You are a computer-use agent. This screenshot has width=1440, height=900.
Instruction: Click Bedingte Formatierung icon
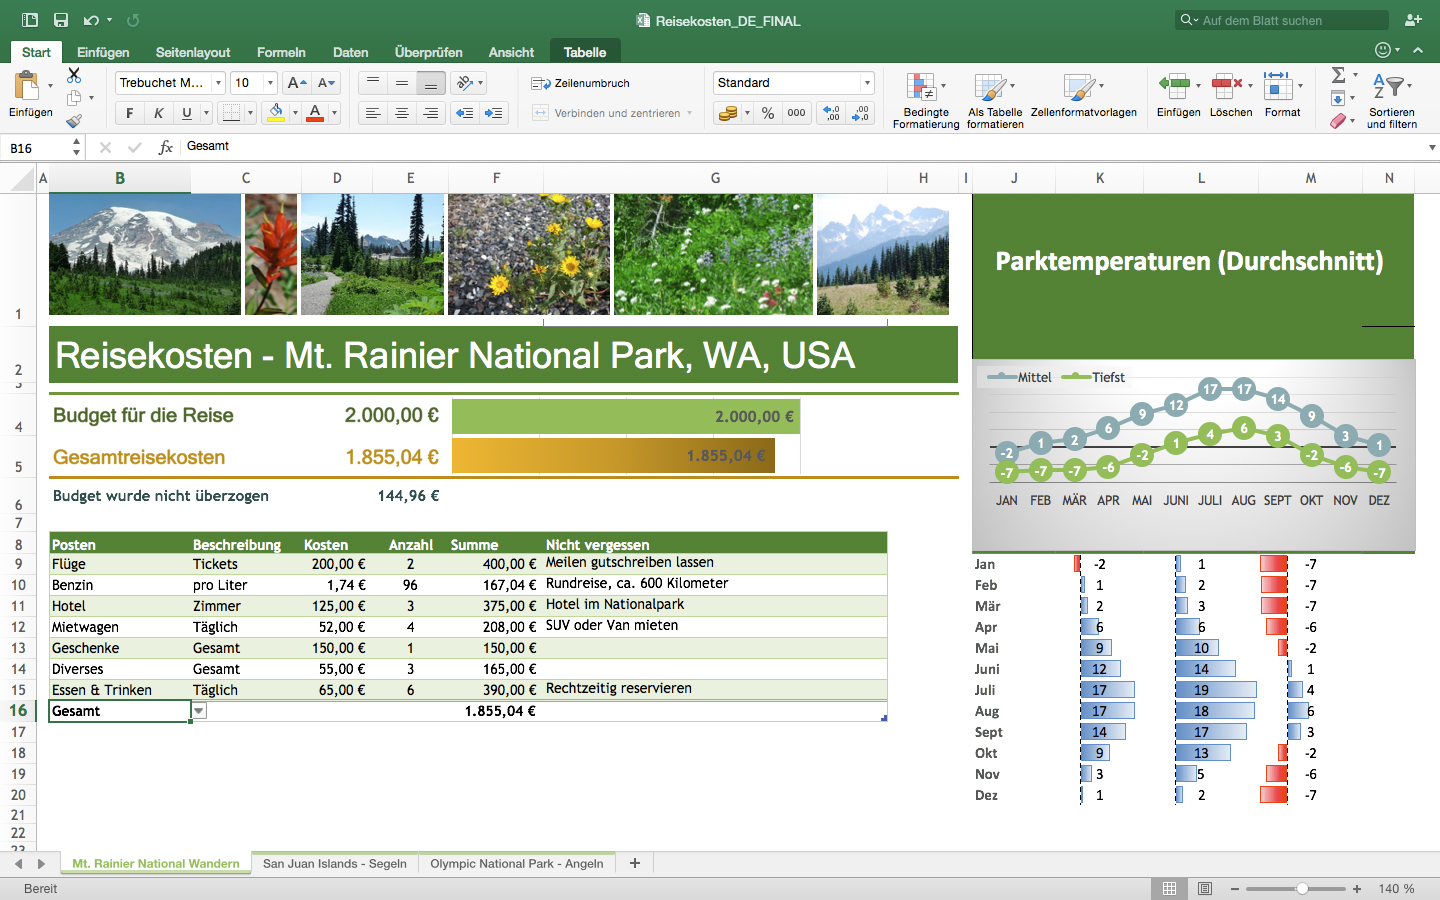[921, 88]
